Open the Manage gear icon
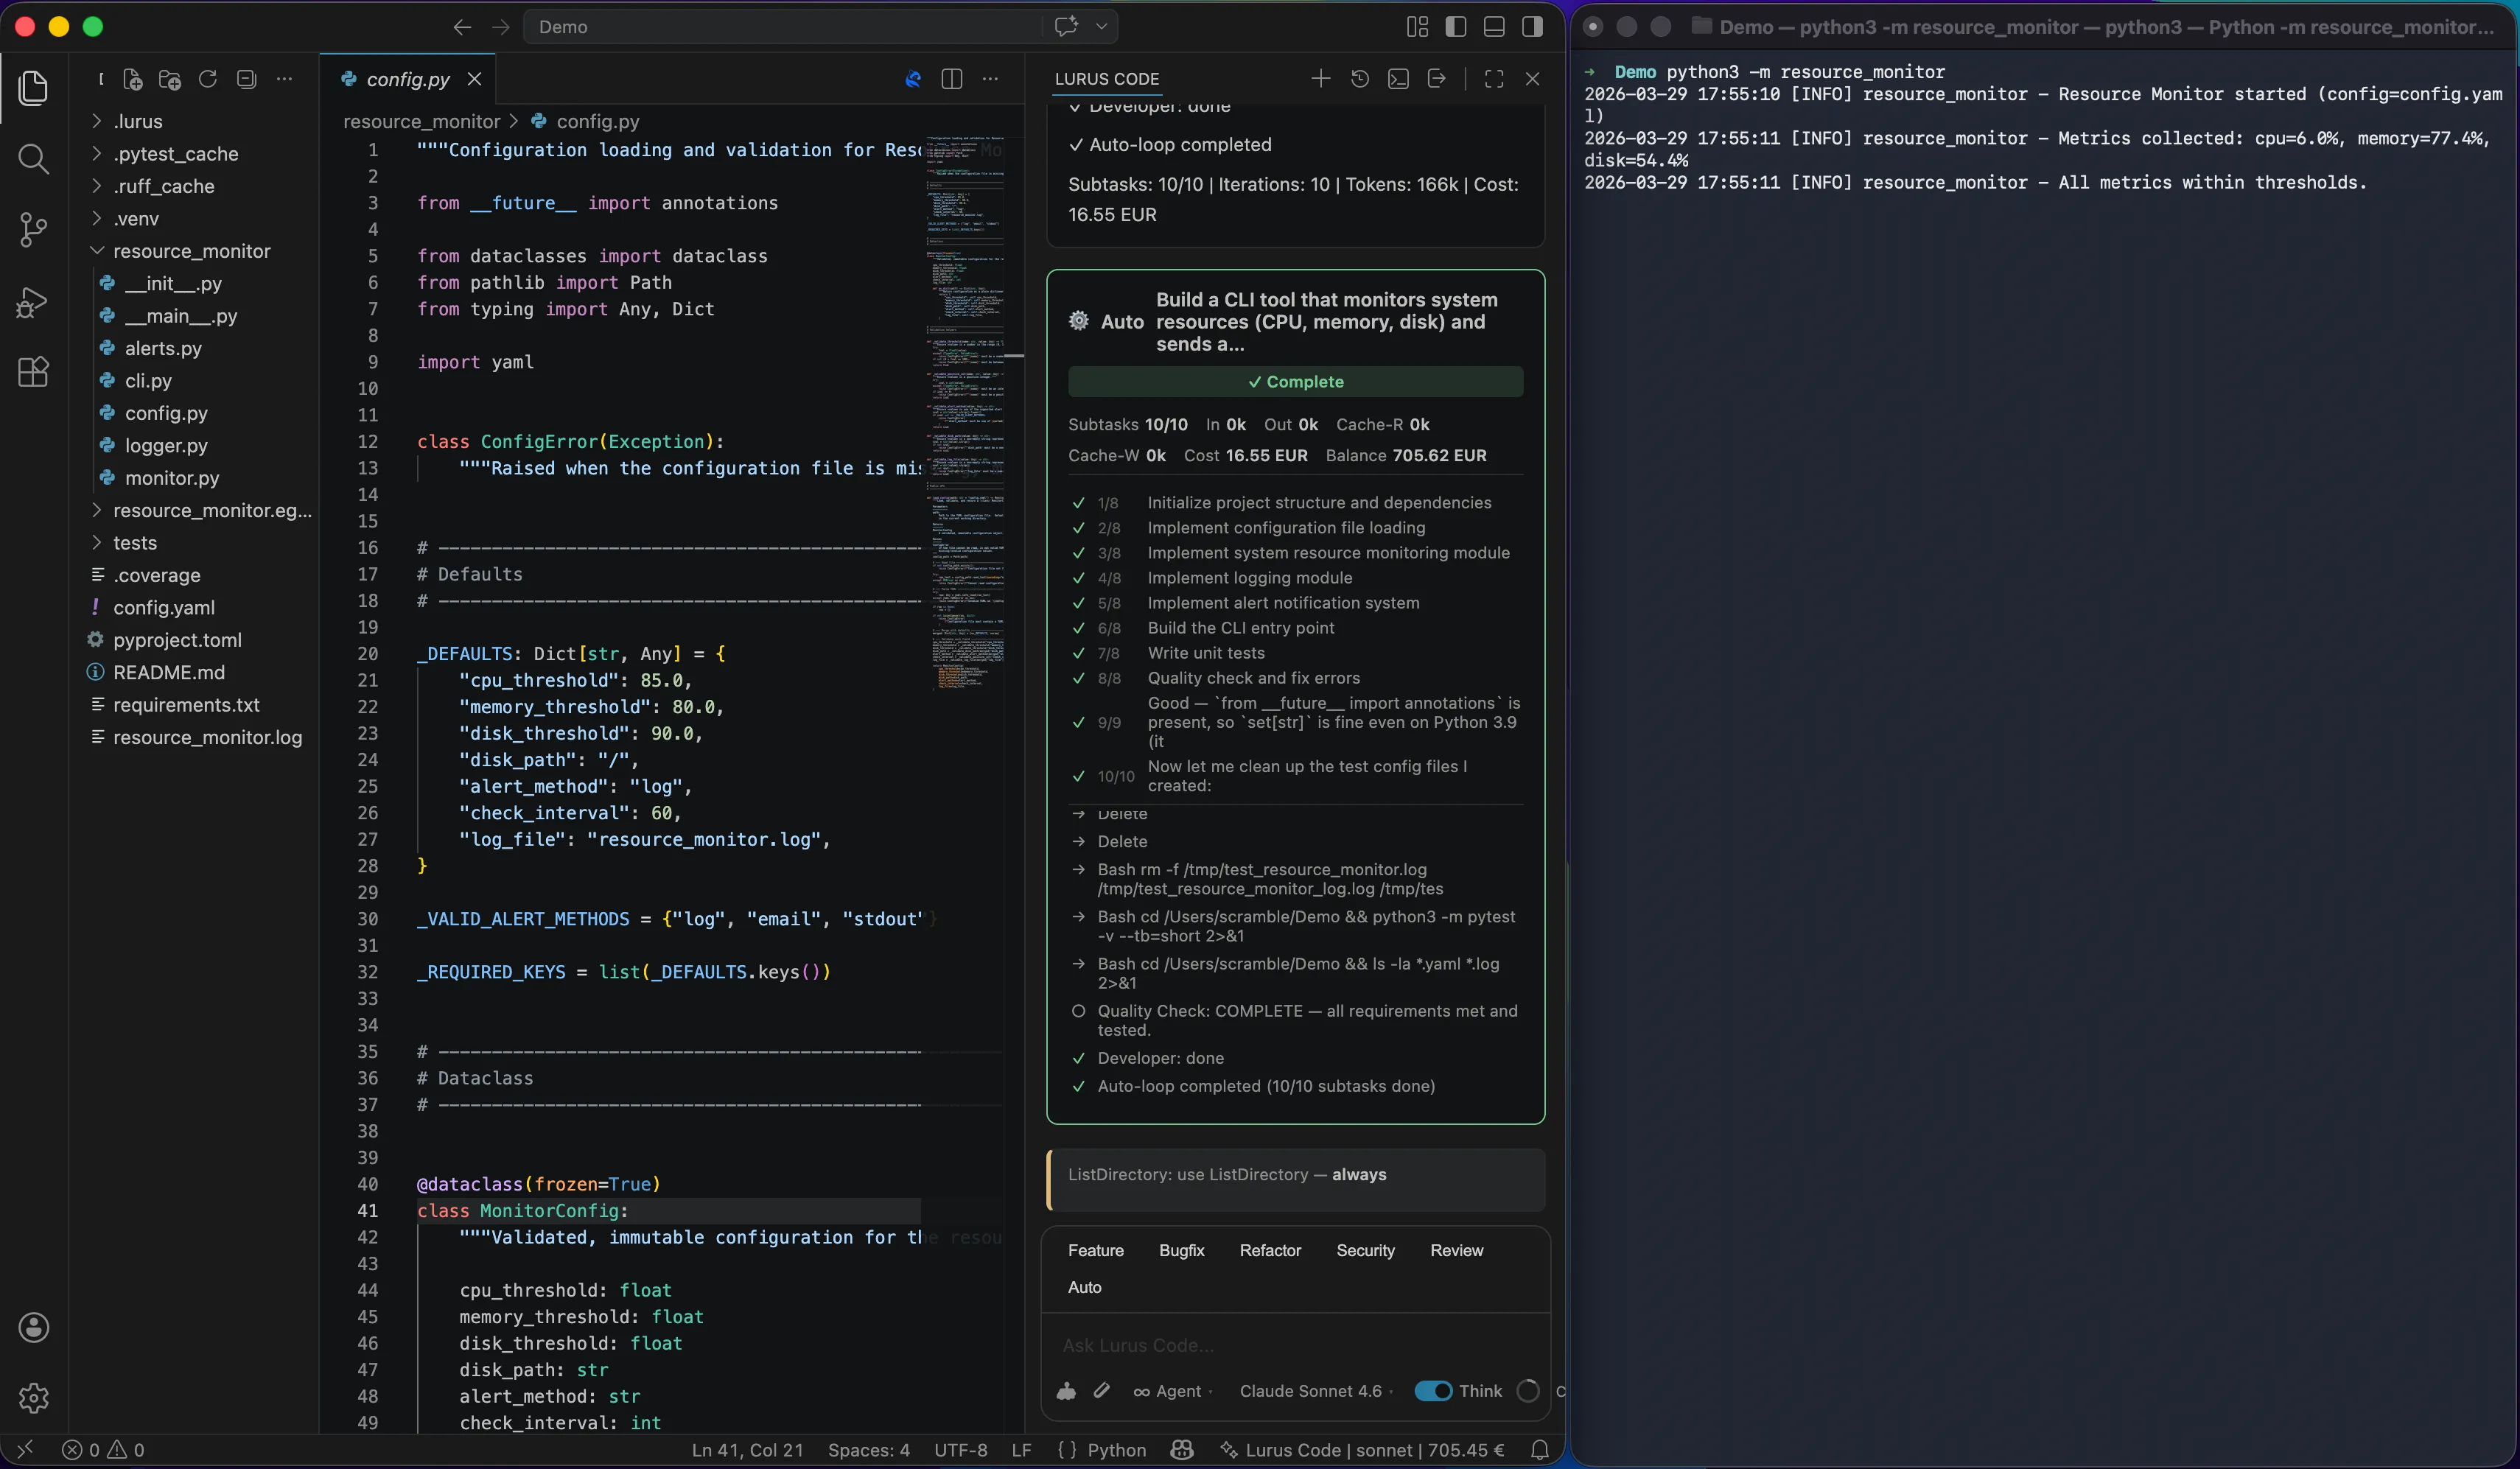This screenshot has height=1469, width=2520. pos(33,1397)
